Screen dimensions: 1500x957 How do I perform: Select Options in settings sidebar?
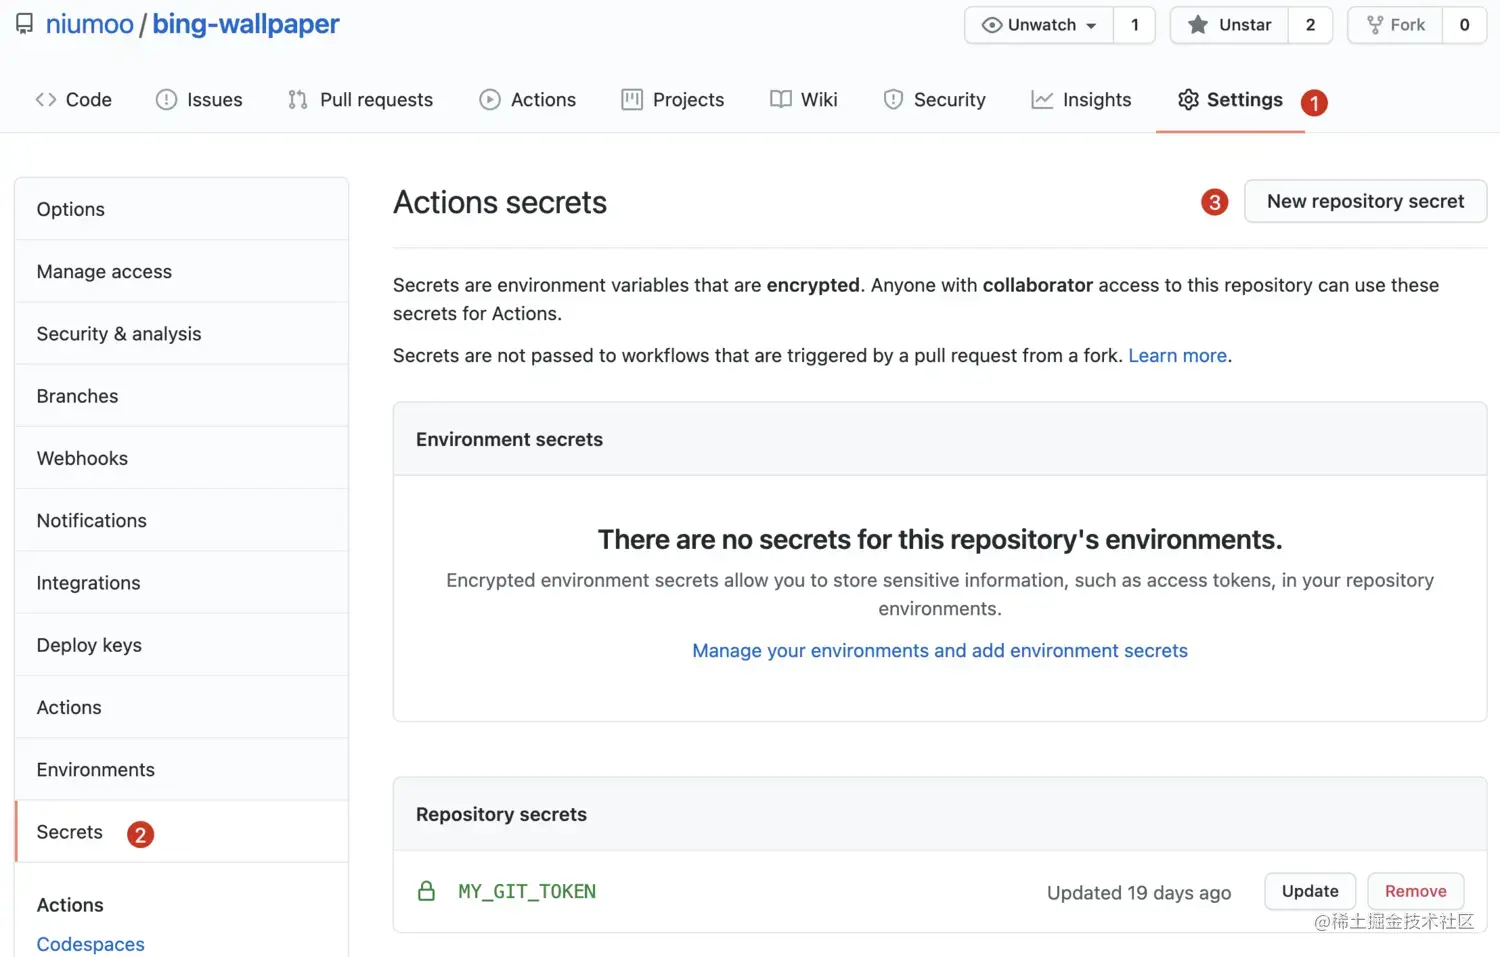(x=182, y=209)
